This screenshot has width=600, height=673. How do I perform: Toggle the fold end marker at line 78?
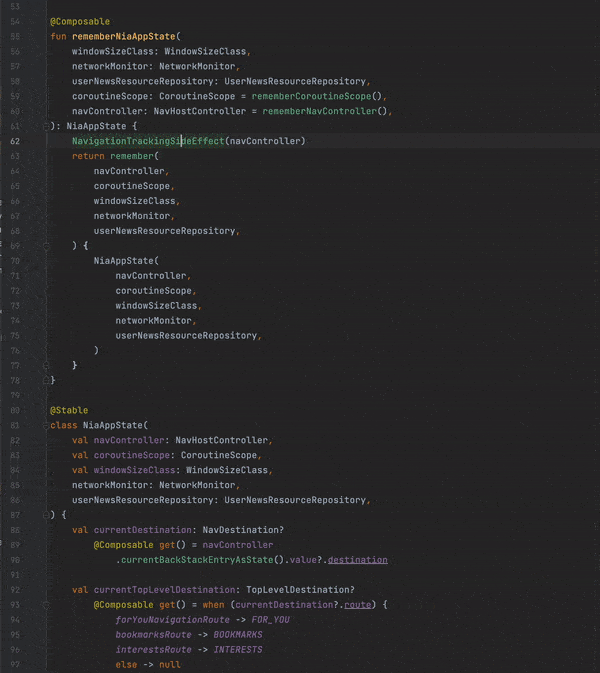[x=46, y=380]
